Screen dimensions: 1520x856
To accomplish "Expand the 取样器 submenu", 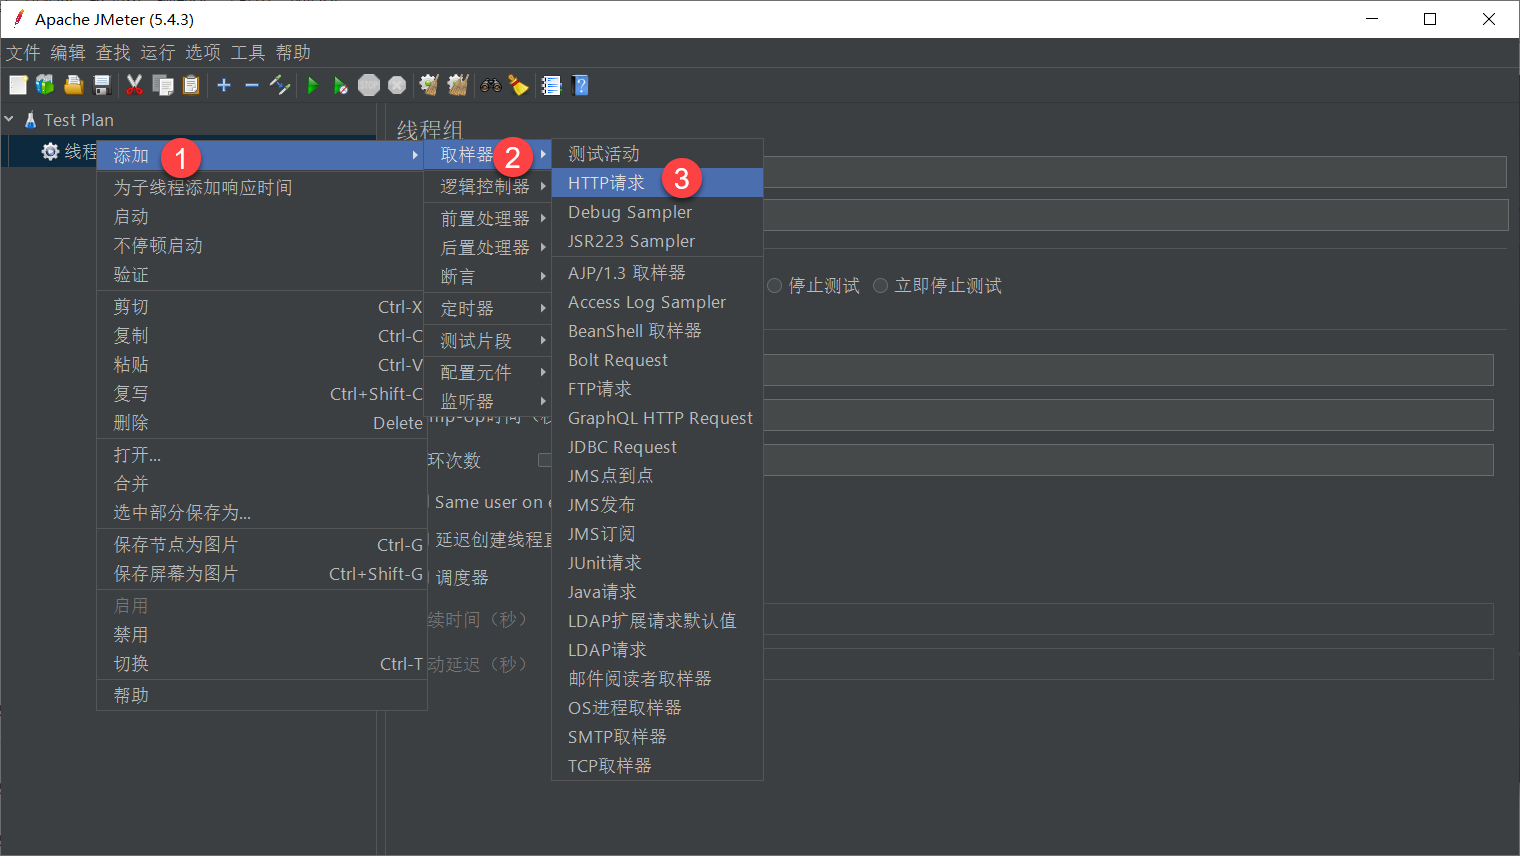I will coord(488,155).
